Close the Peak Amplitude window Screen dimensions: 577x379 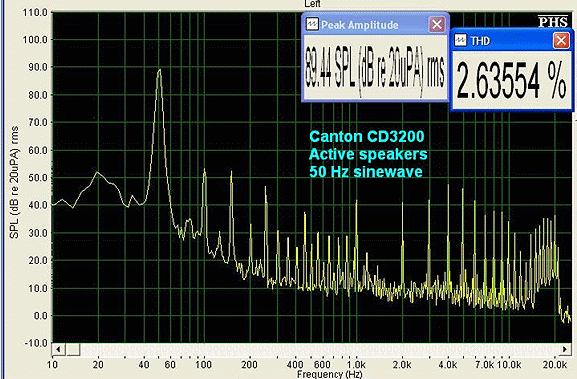(x=437, y=25)
